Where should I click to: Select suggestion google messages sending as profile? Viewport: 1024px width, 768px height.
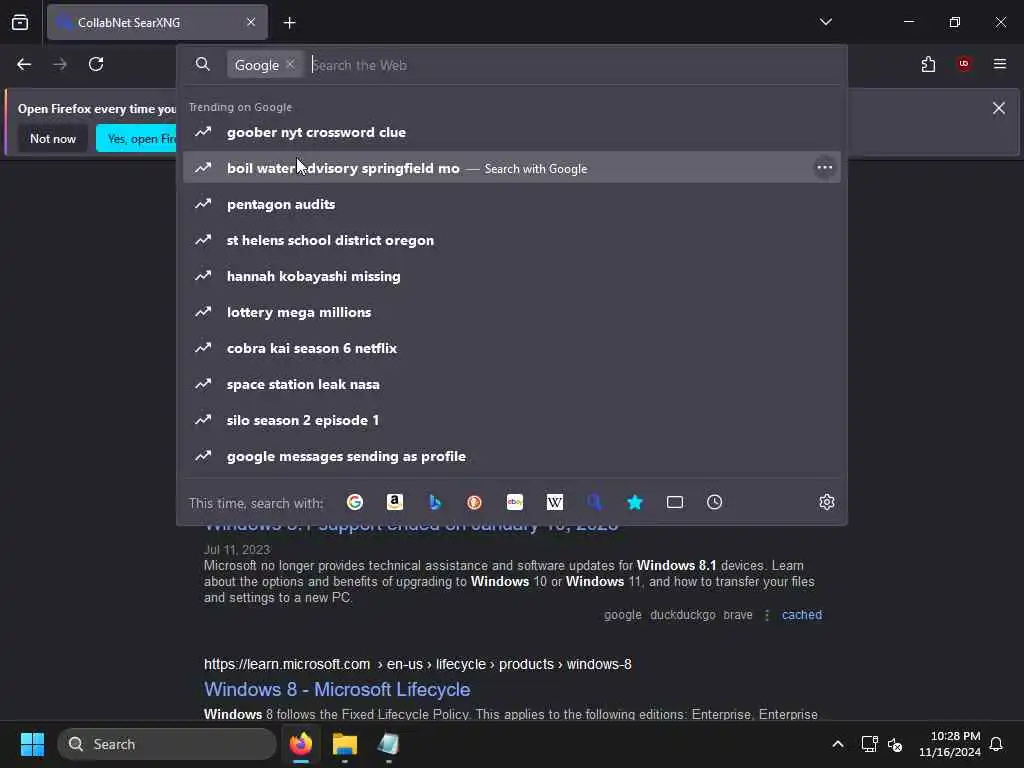(511, 456)
